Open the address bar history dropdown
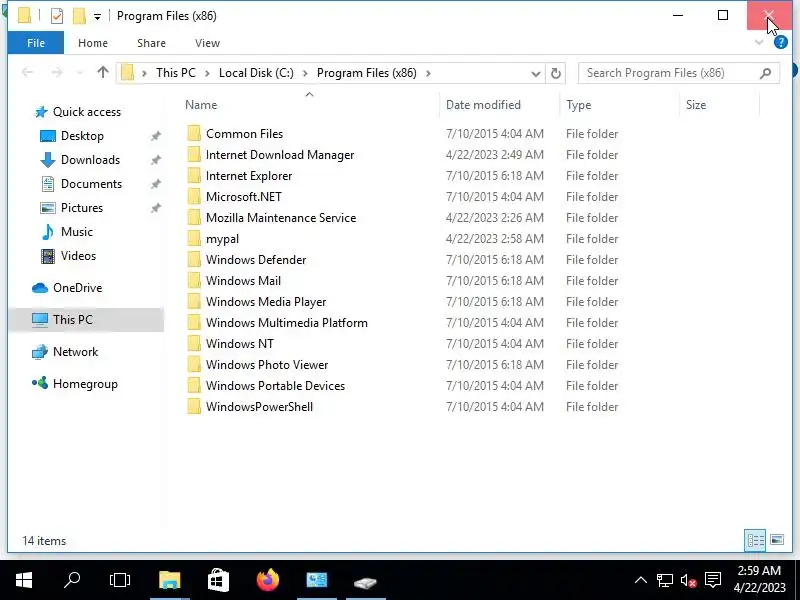The width and height of the screenshot is (800, 600). [535, 73]
